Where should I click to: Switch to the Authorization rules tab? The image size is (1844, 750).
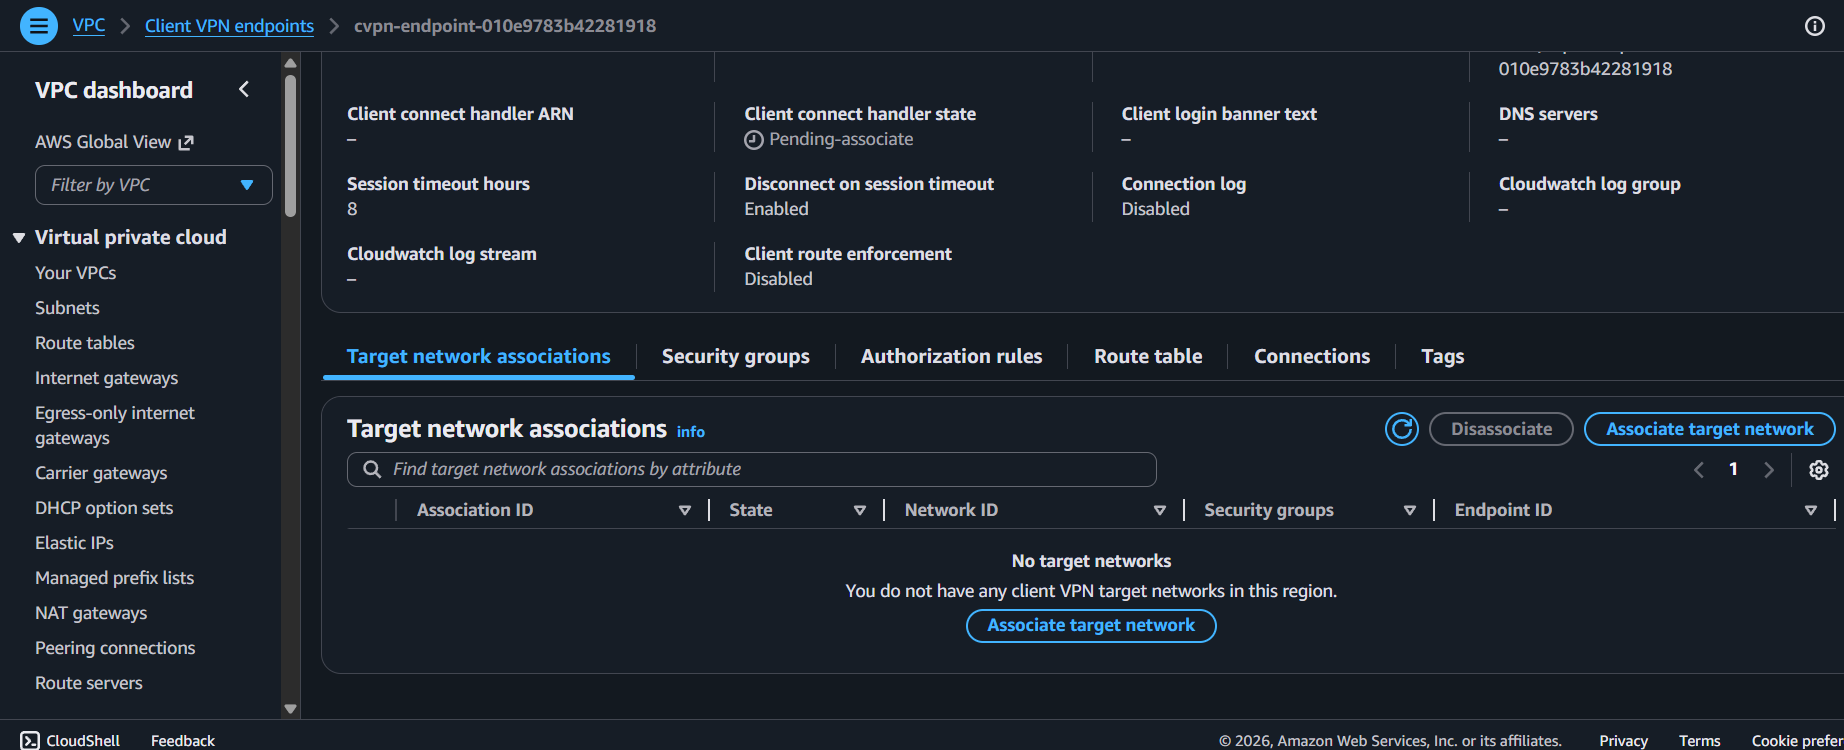coord(951,356)
